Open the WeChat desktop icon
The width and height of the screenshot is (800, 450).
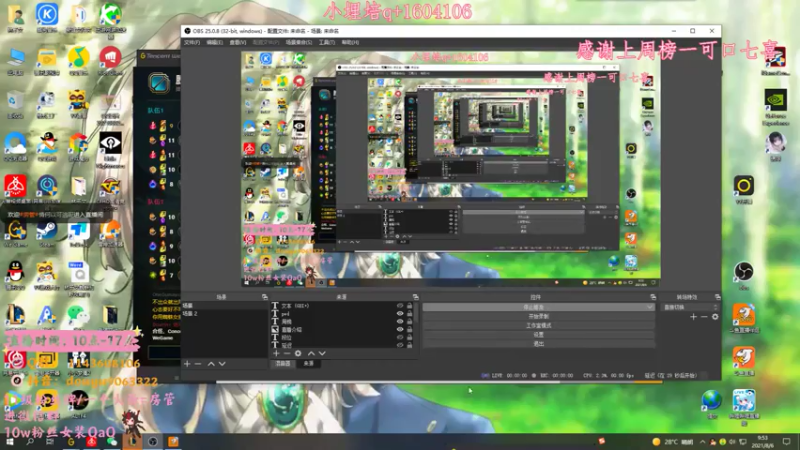tap(78, 315)
